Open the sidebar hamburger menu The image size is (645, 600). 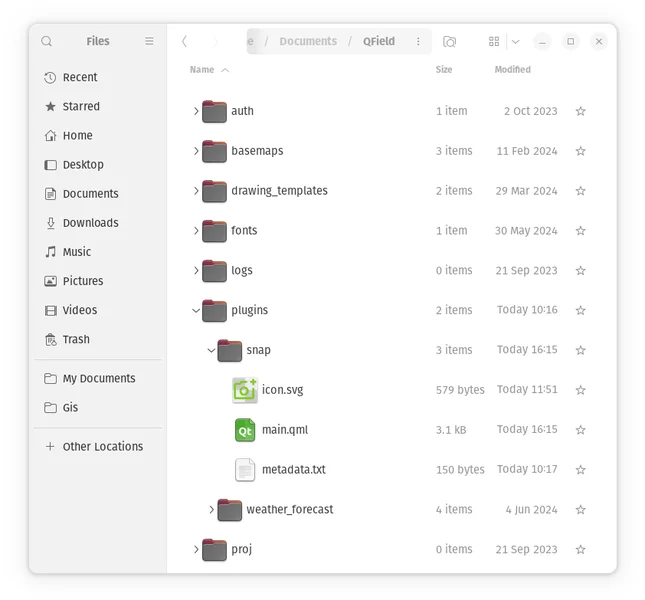tap(149, 41)
